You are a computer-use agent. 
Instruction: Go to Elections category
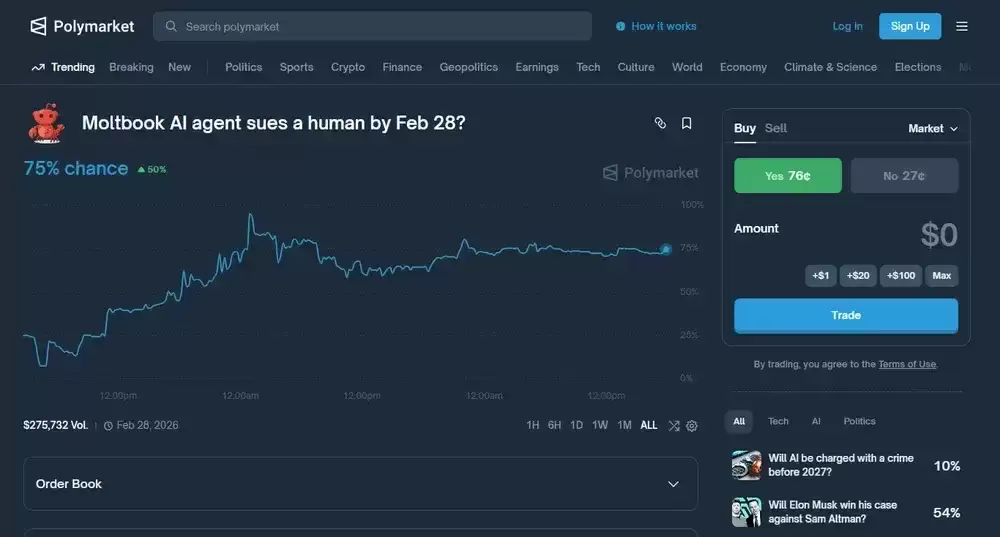[918, 67]
